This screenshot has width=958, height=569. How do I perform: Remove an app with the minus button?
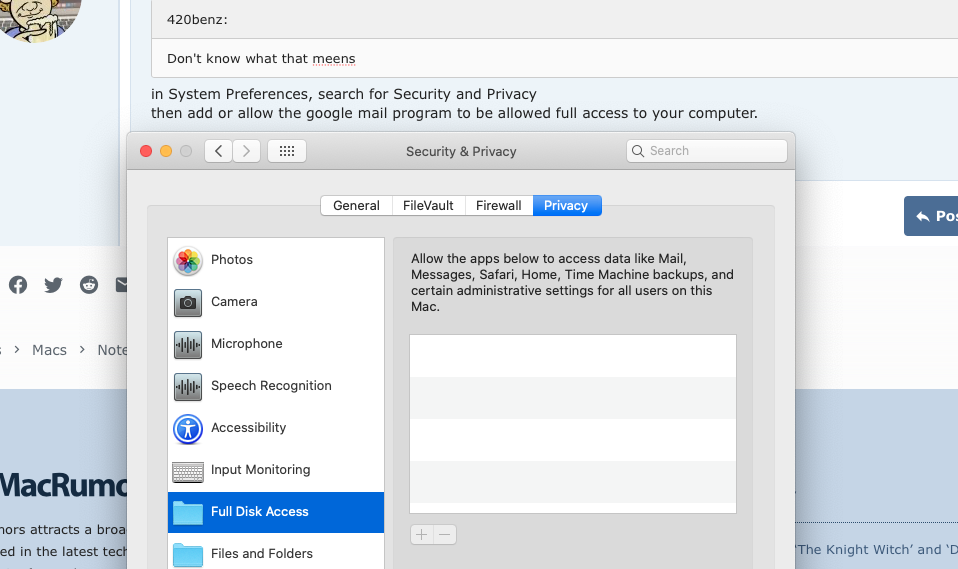click(446, 535)
